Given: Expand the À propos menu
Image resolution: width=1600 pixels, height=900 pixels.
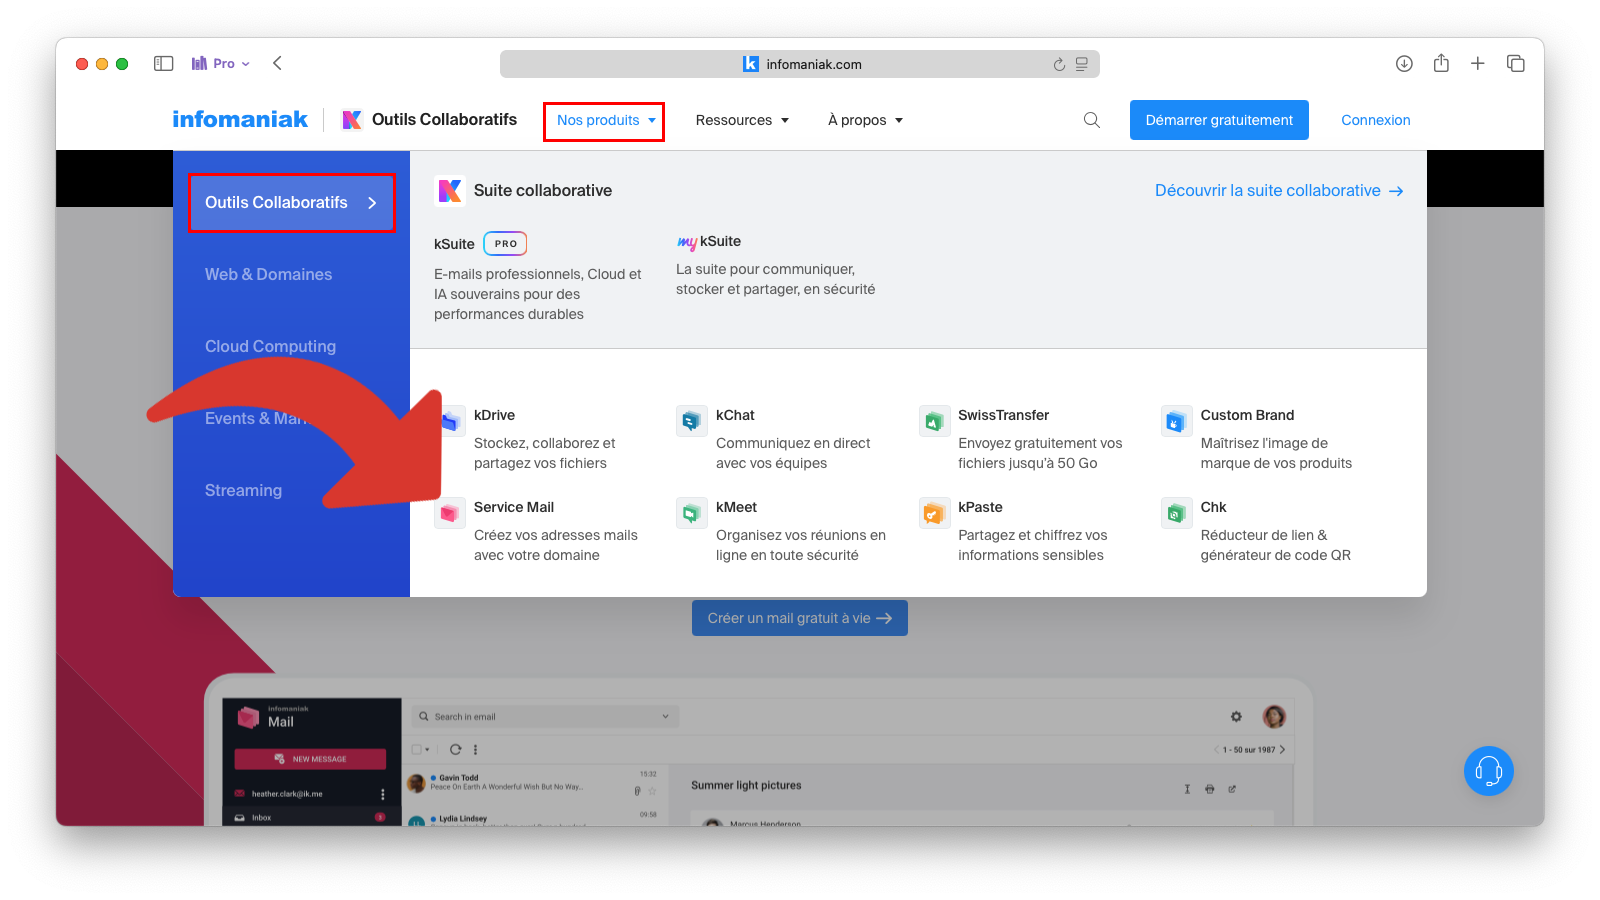Looking at the screenshot, I should [864, 119].
